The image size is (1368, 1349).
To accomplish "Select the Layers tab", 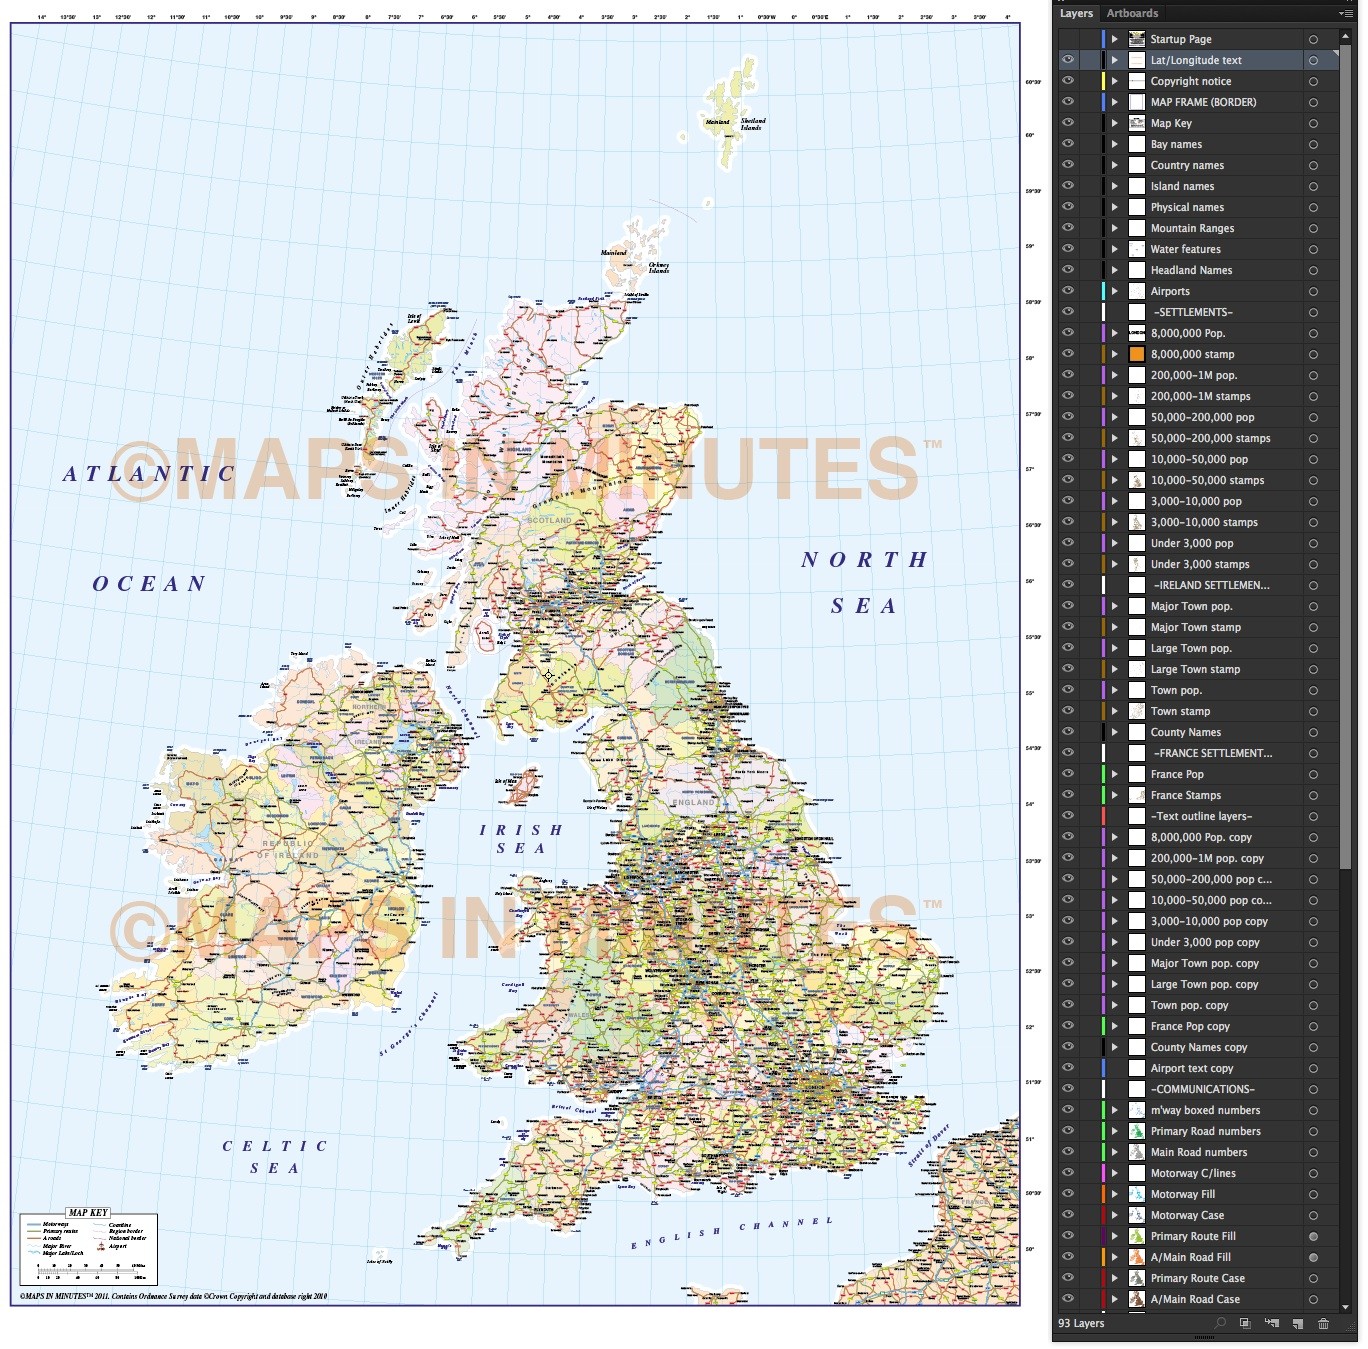I will [x=1076, y=13].
